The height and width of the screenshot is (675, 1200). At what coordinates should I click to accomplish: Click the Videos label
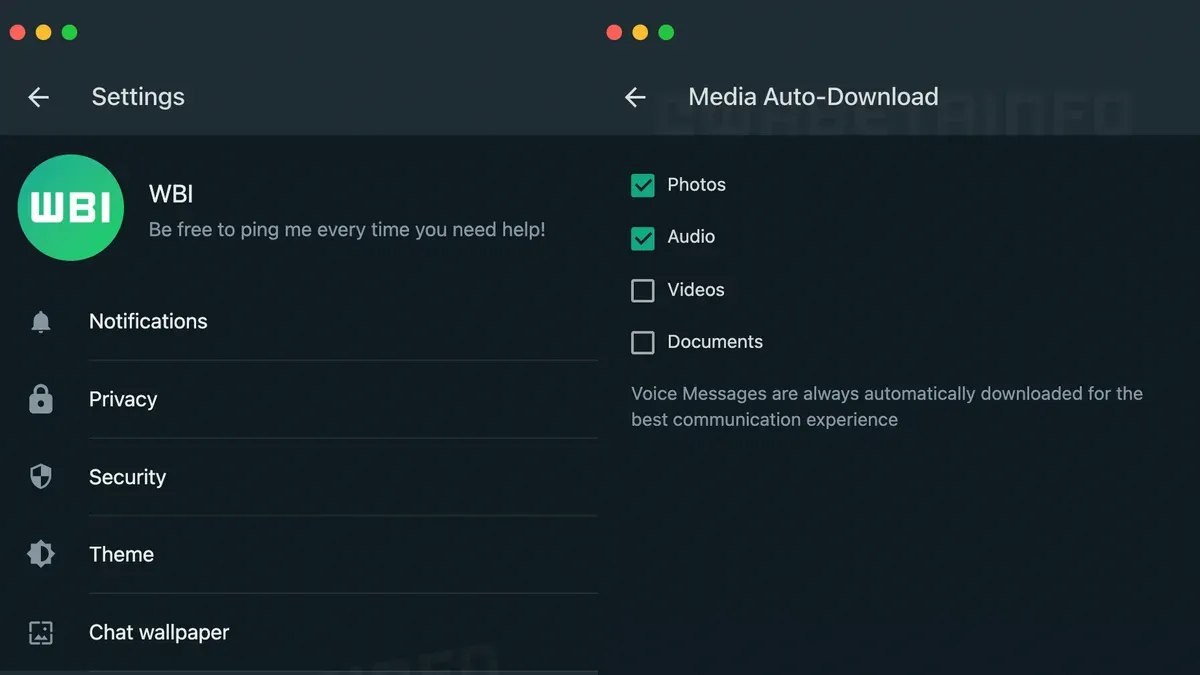(696, 290)
